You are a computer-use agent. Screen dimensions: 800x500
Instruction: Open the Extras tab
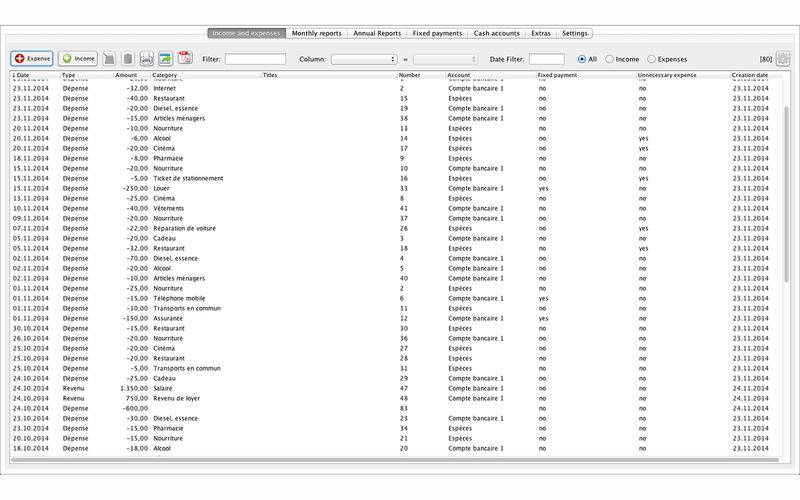click(x=541, y=33)
